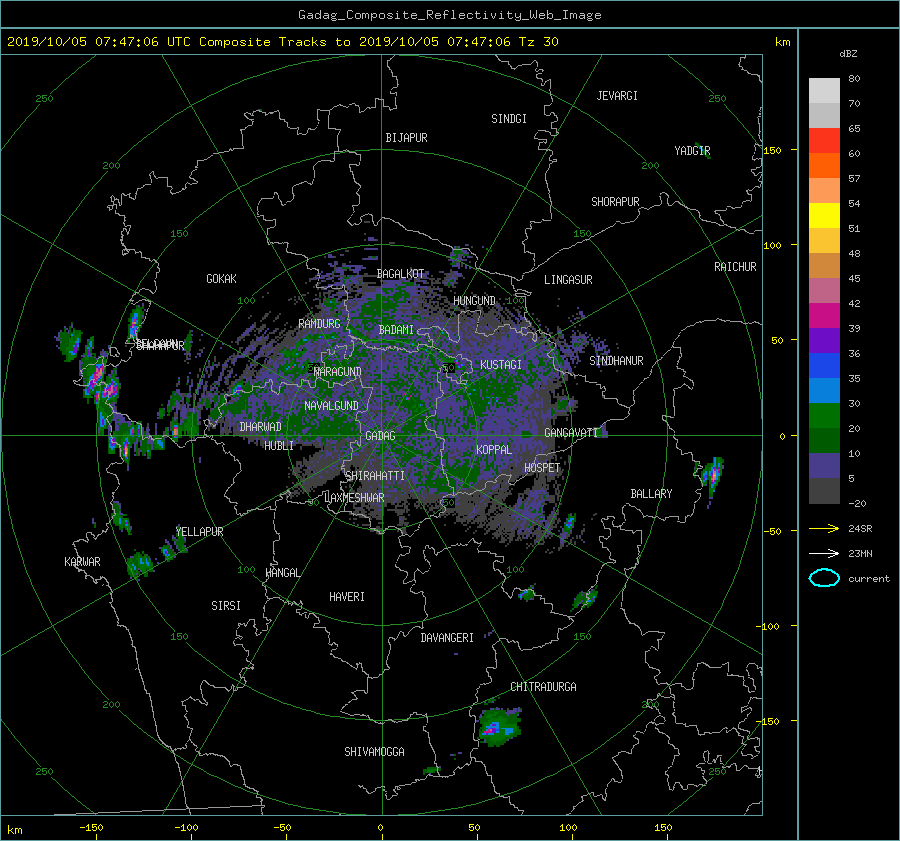Click the GOKAK town label

pyautogui.click(x=221, y=279)
